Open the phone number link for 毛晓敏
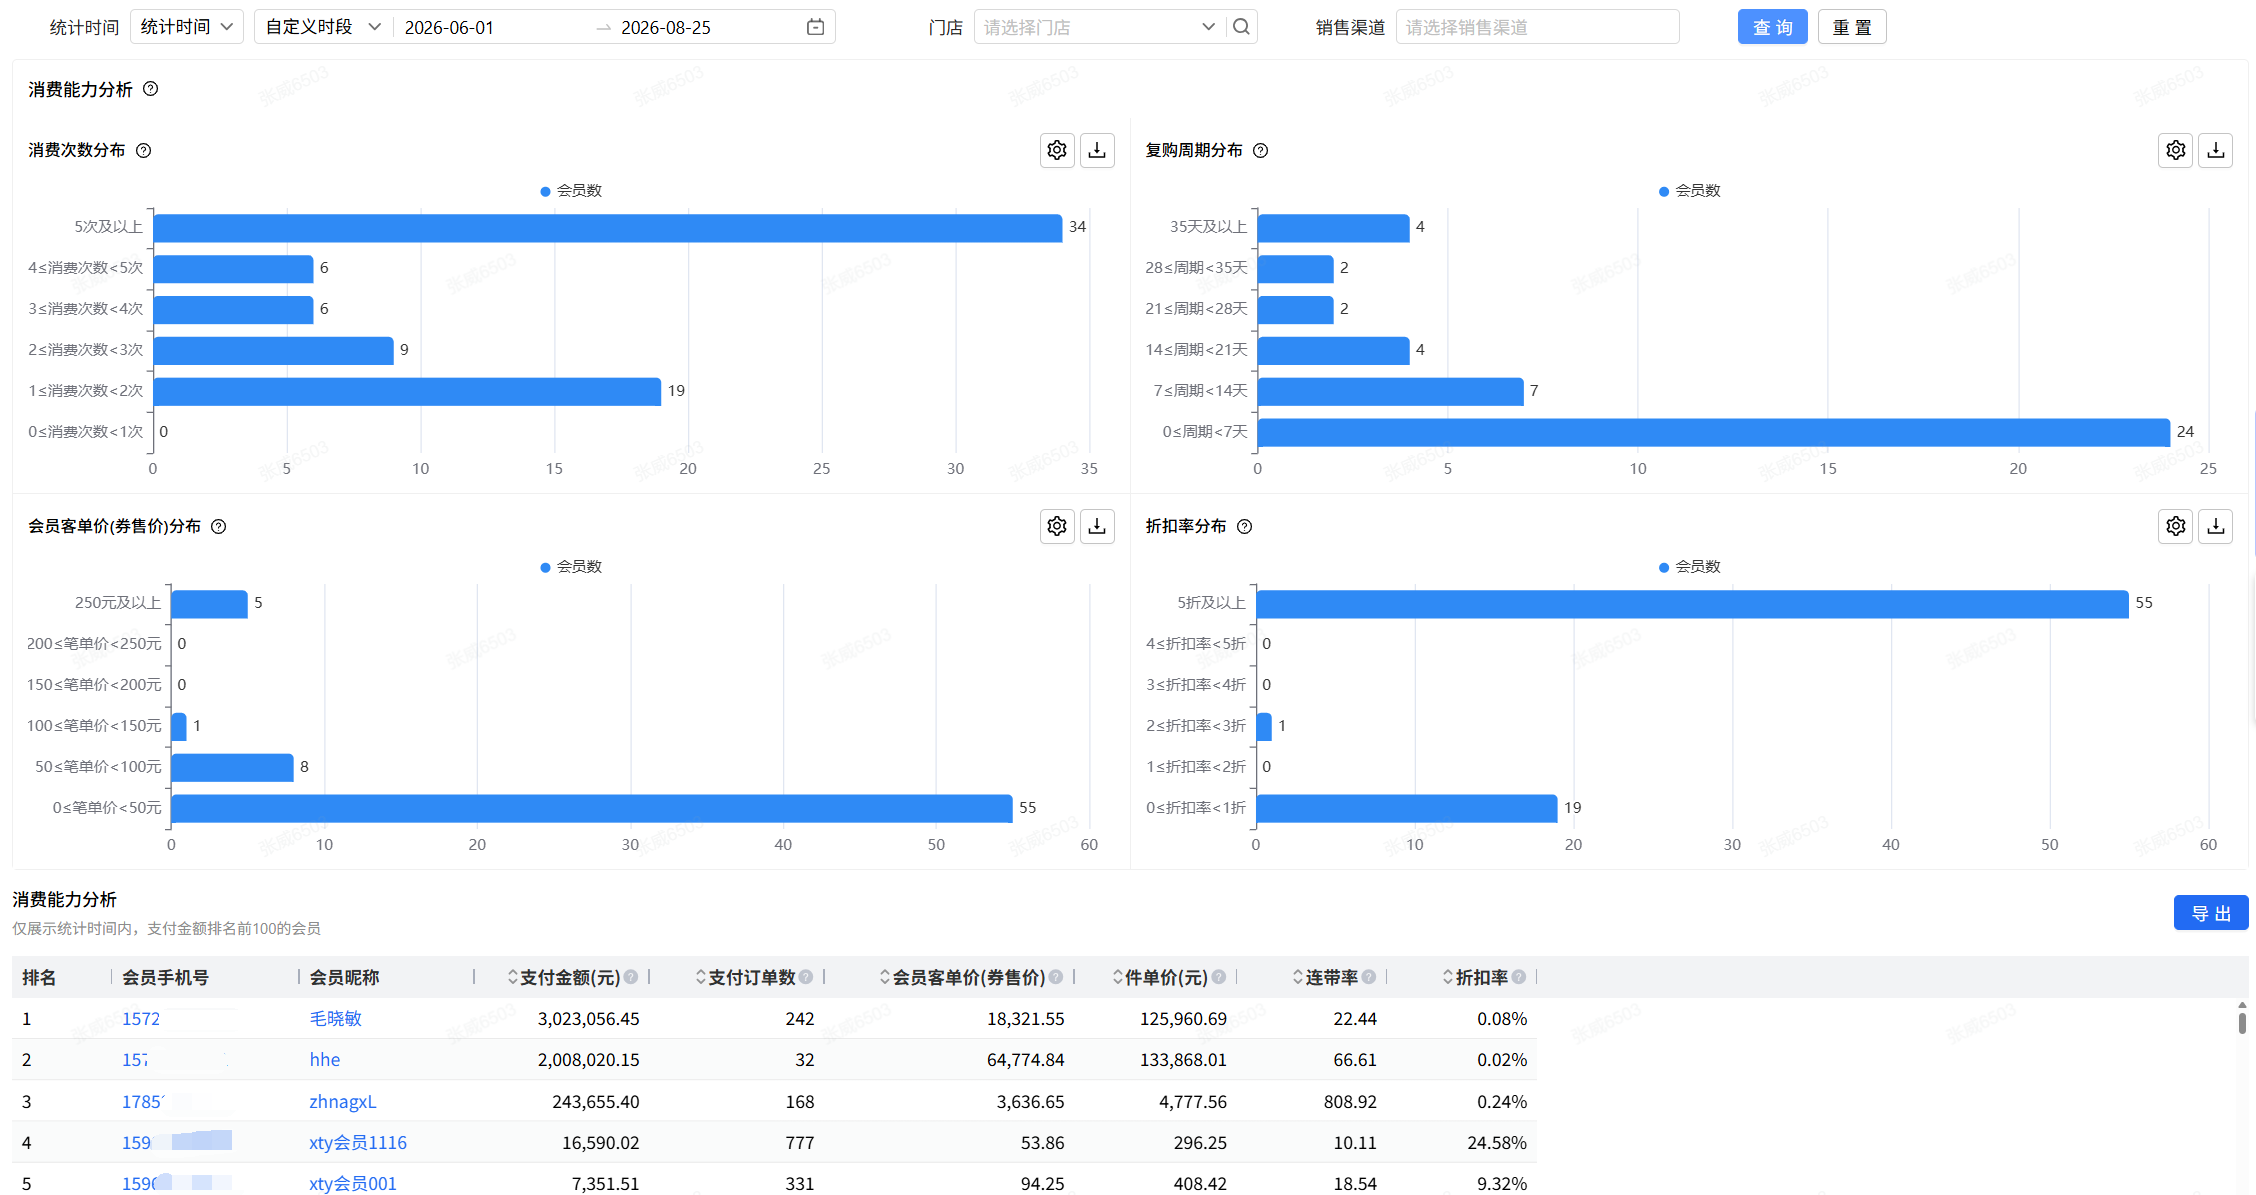Screen dimensions: 2256x1195 (x=141, y=1018)
